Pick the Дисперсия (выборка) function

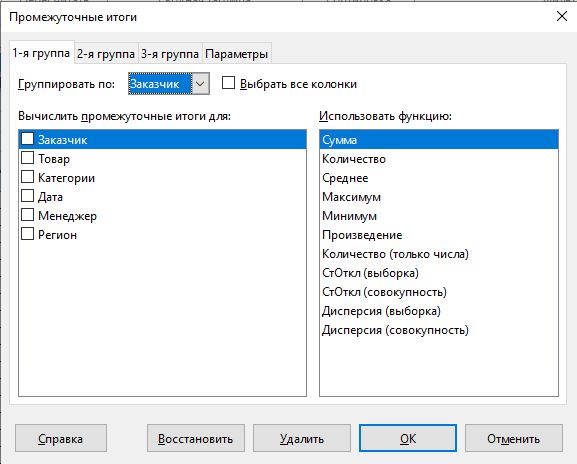(x=439, y=311)
